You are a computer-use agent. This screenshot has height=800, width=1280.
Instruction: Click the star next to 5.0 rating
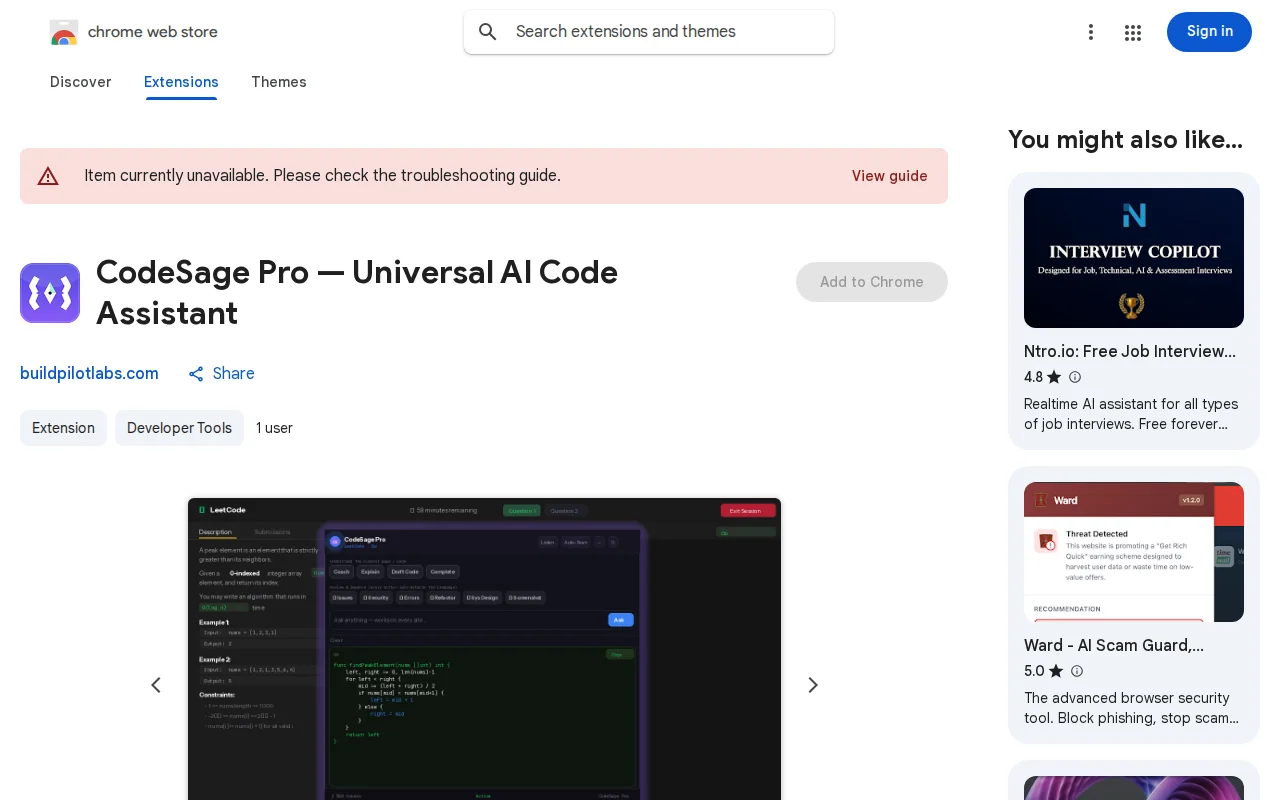tap(1056, 671)
